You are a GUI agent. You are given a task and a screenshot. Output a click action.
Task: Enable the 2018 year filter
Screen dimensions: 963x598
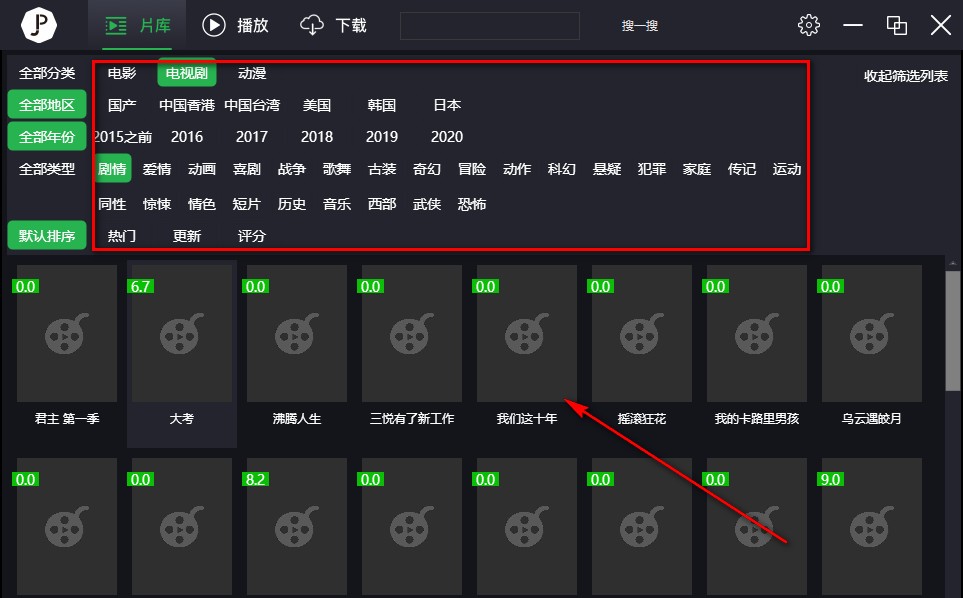(316, 137)
